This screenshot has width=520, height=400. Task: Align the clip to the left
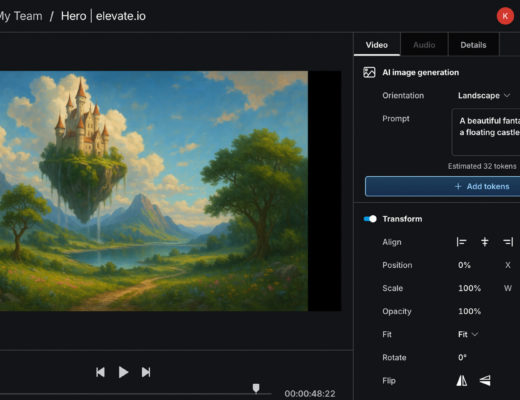[461, 242]
